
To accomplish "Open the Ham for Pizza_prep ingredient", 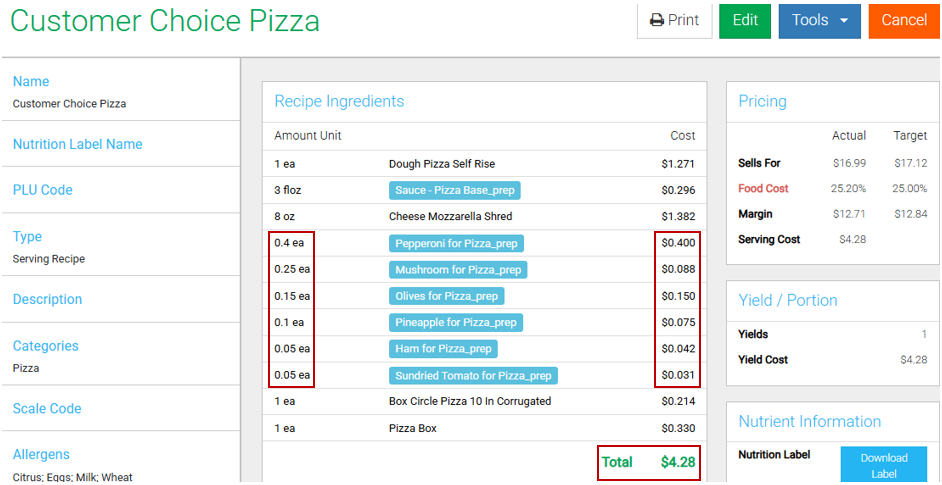I will tap(443, 348).
